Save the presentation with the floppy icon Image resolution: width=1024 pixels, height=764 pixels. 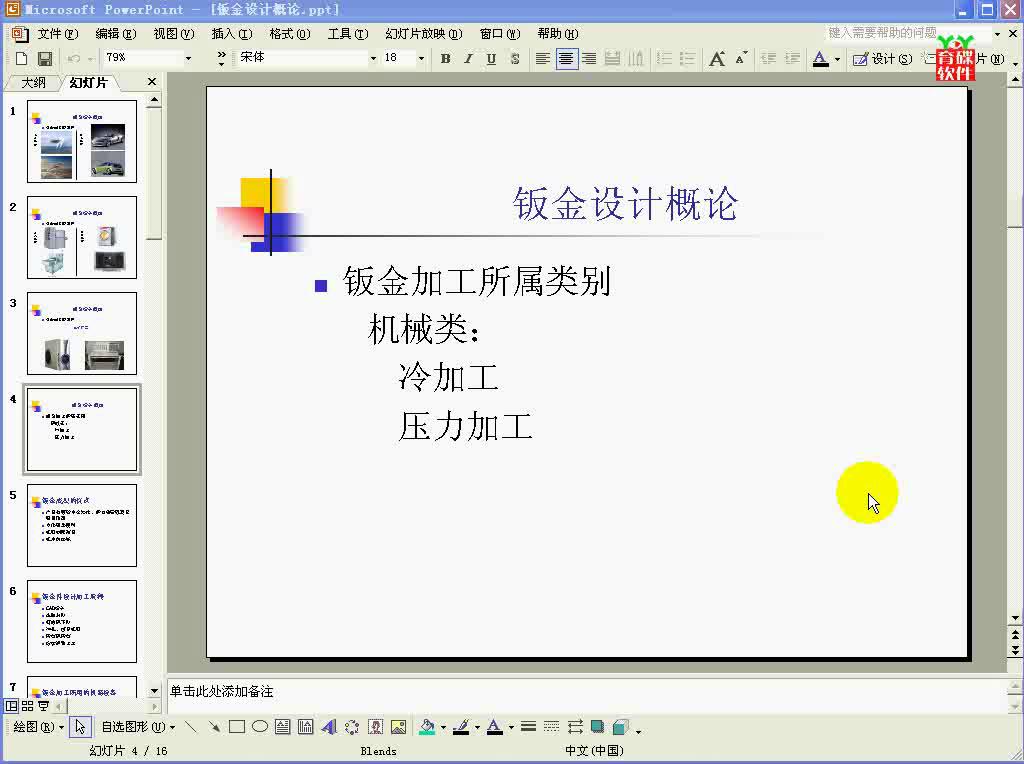point(44,58)
